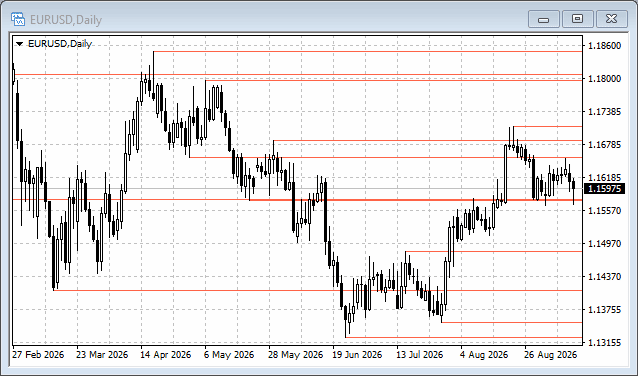Click the 1.14370 price scale label

pyautogui.click(x=605, y=276)
